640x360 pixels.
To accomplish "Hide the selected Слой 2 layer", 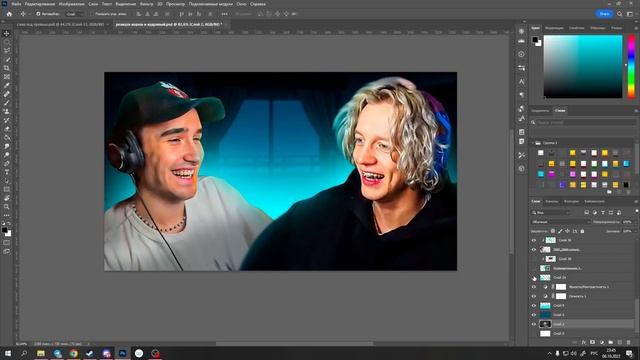I will click(x=533, y=324).
